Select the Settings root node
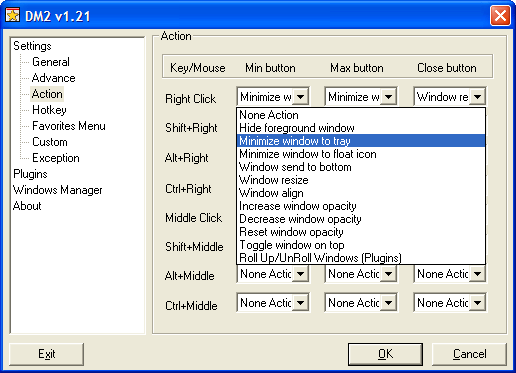516x373 pixels. (x=32, y=46)
